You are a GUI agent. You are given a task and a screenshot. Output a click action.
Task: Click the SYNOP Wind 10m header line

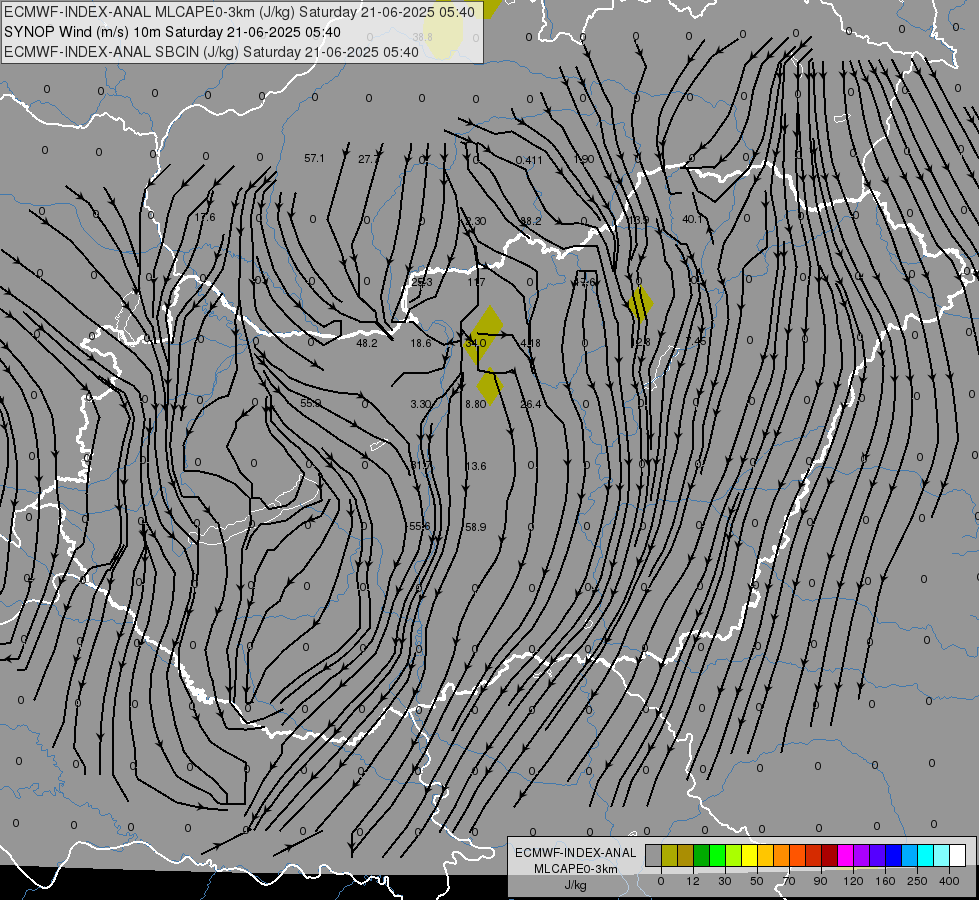pyautogui.click(x=172, y=32)
